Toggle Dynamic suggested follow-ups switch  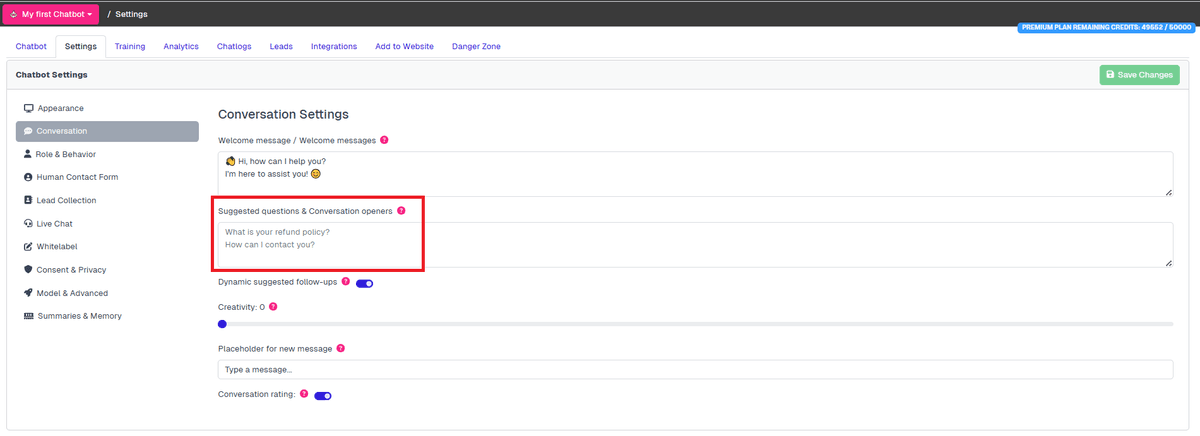pos(364,283)
